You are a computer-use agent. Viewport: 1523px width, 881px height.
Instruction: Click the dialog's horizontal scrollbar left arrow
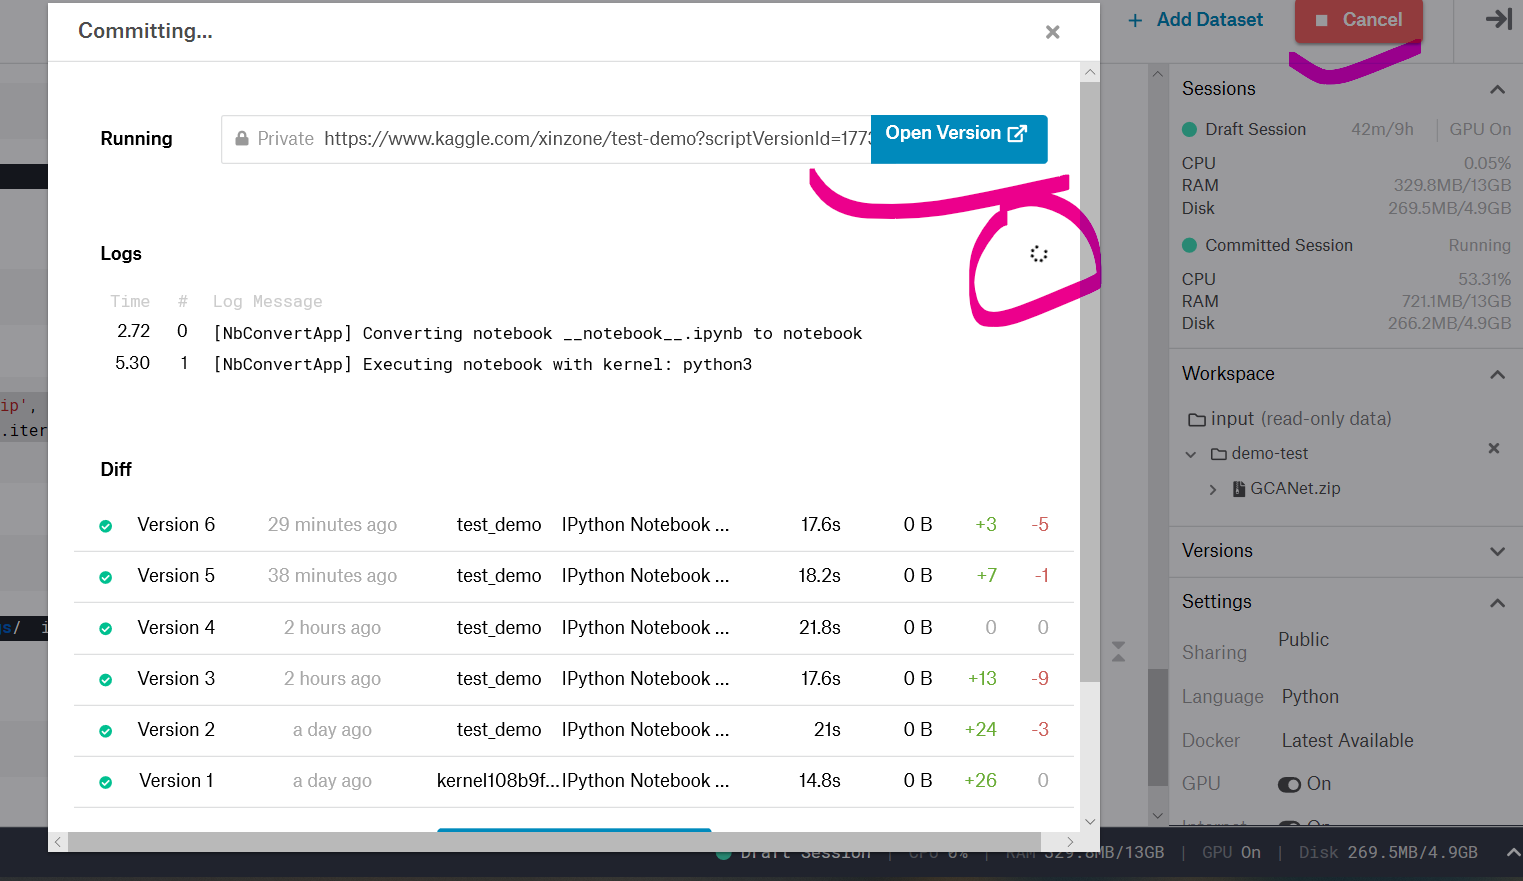(x=58, y=842)
